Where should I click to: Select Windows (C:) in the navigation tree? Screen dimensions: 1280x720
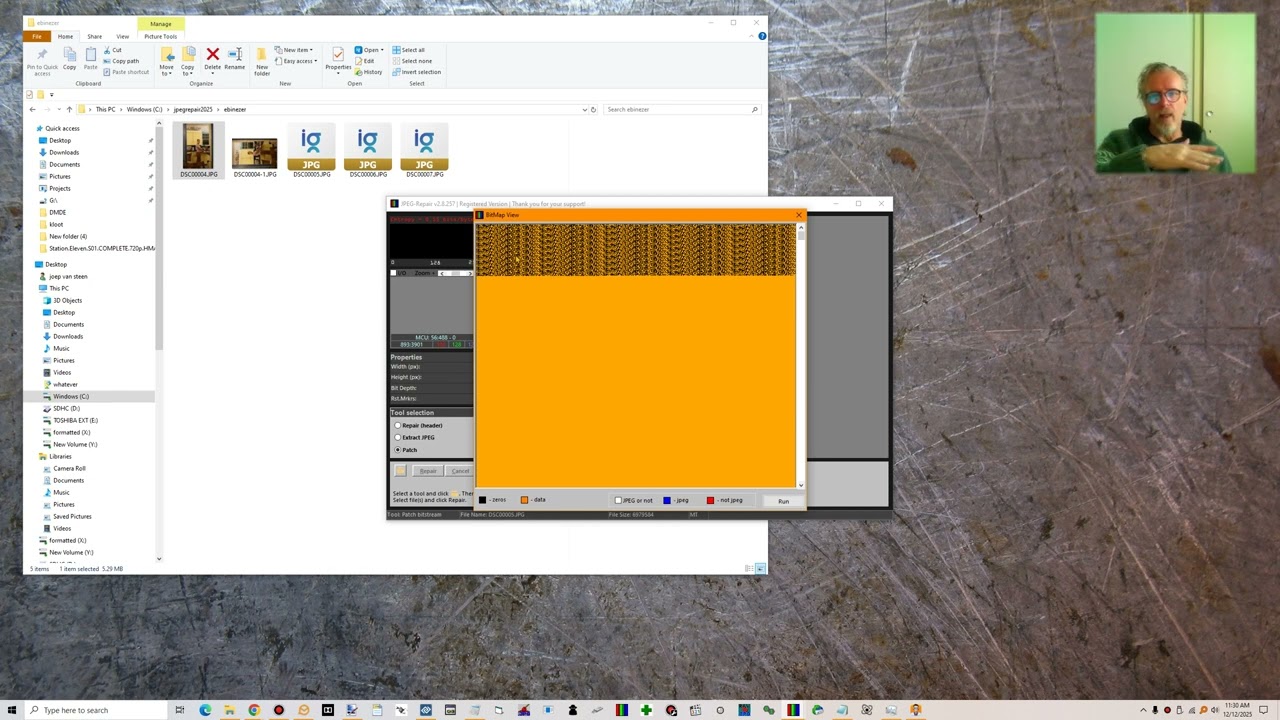point(71,396)
